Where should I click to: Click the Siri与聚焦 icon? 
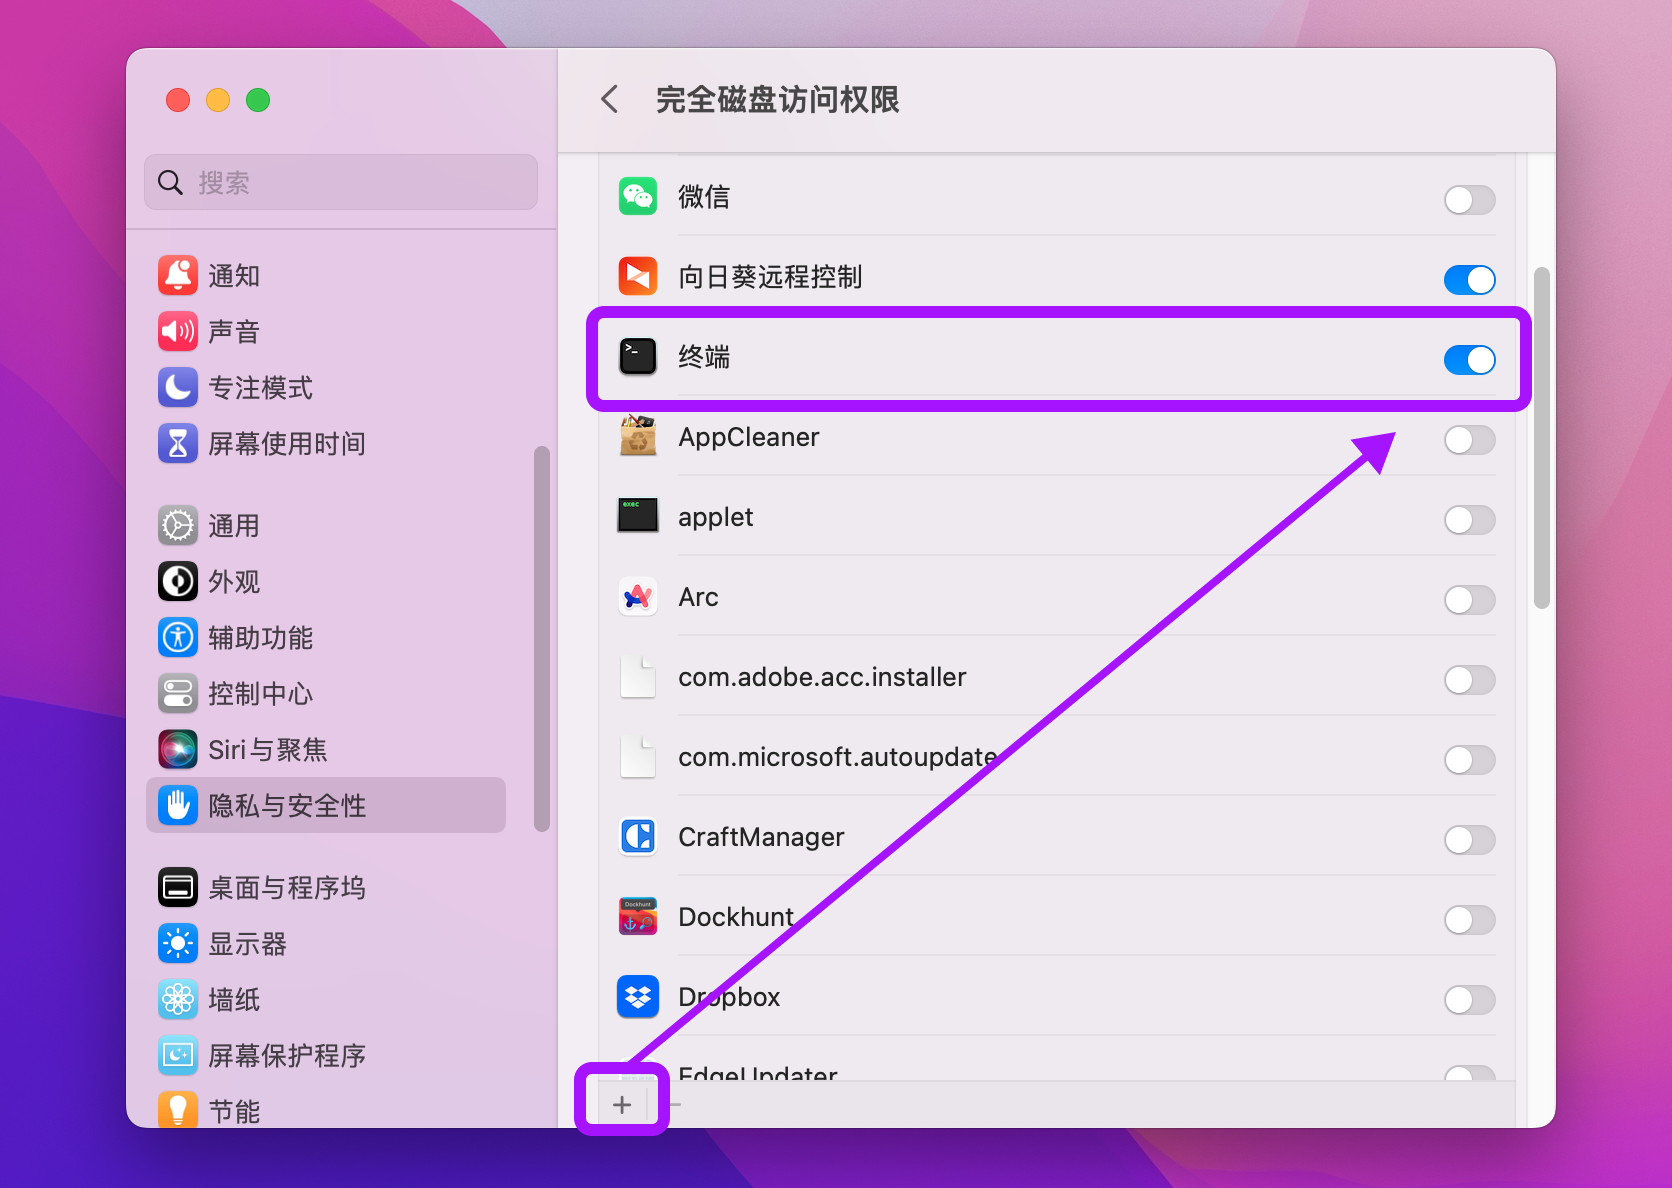pyautogui.click(x=178, y=750)
